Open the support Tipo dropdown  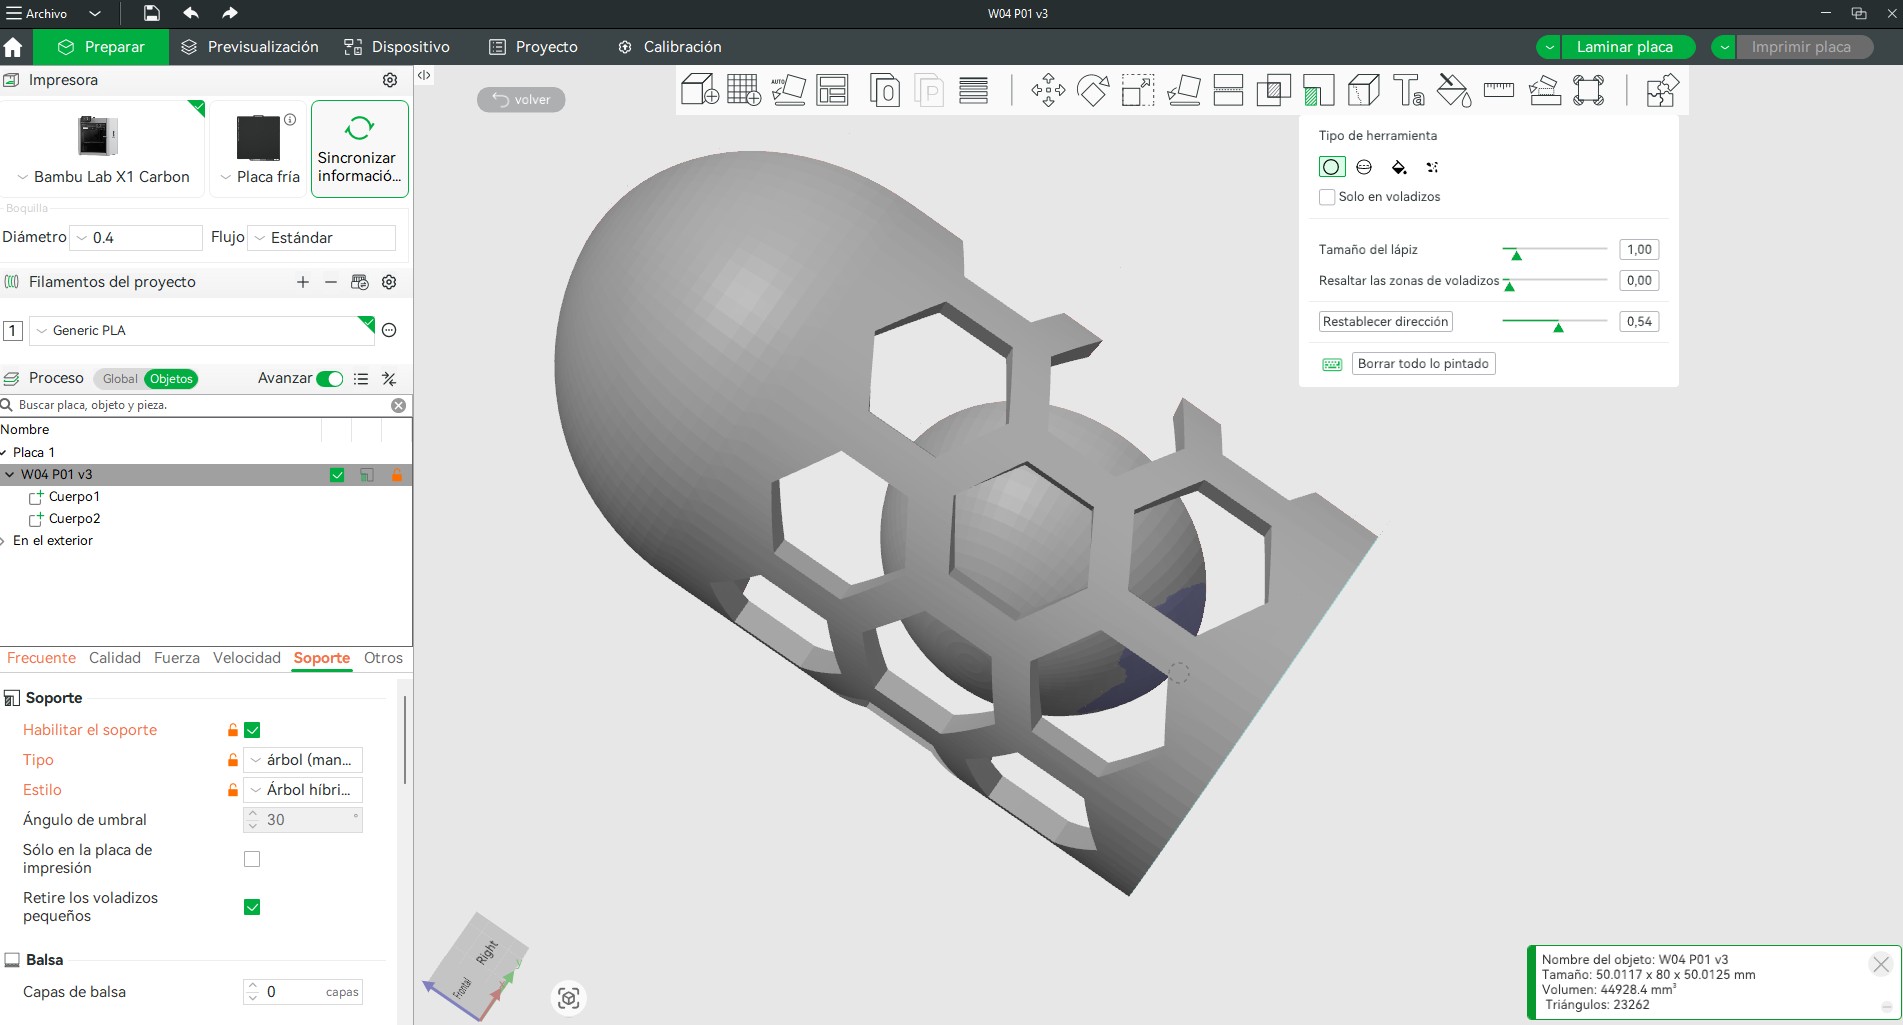304,760
